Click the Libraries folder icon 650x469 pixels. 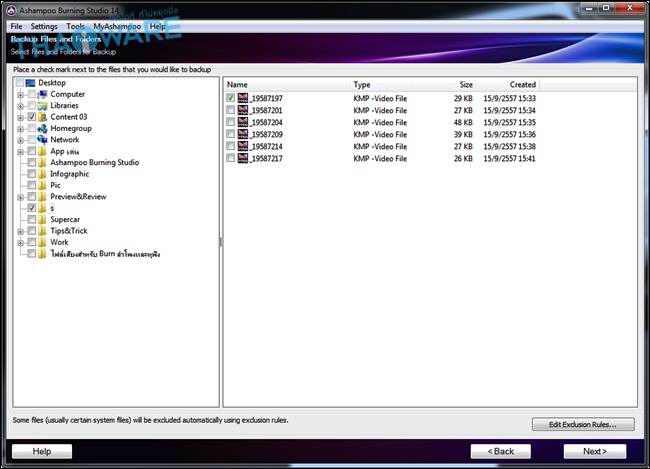42,106
